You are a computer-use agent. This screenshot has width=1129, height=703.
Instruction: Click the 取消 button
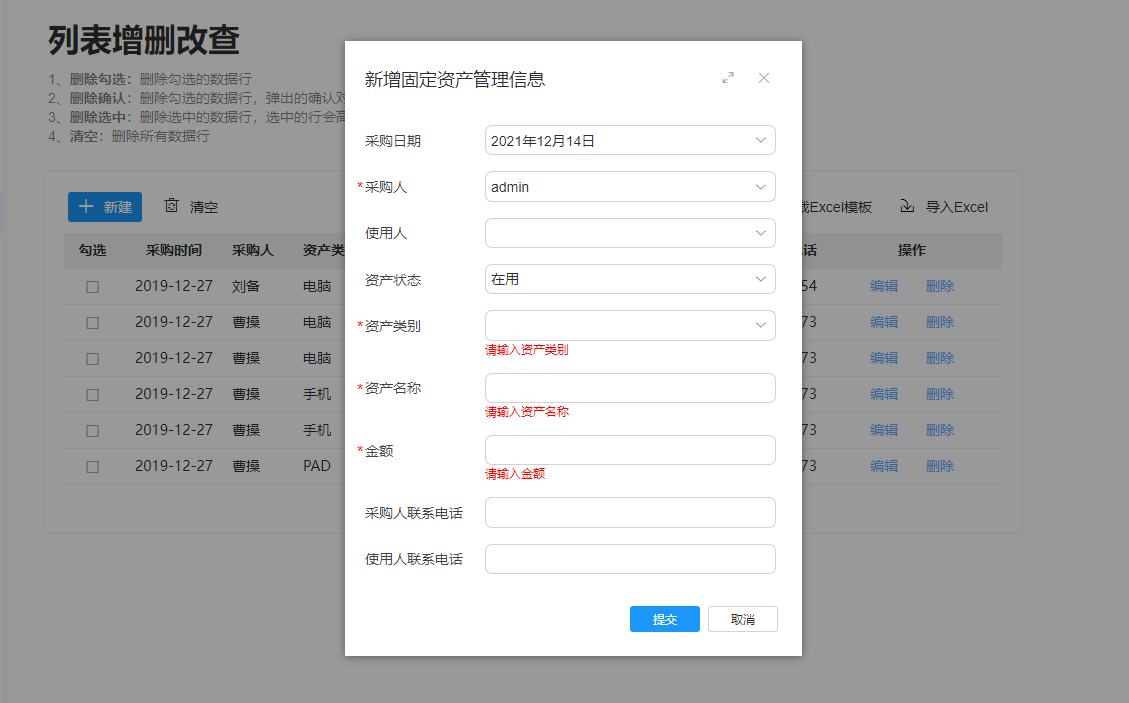click(742, 618)
